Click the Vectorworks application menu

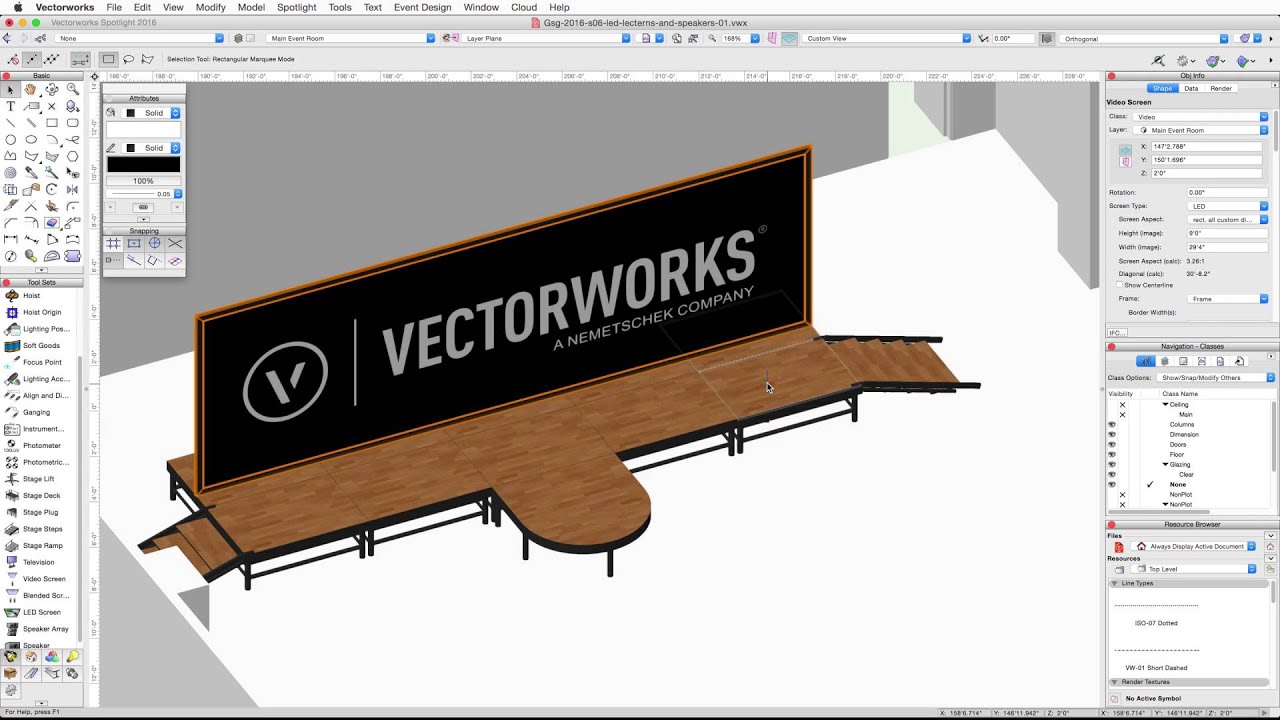(65, 7)
